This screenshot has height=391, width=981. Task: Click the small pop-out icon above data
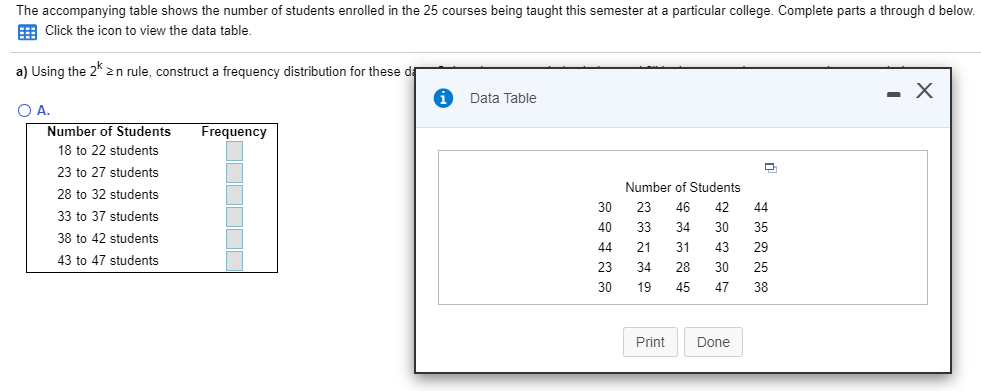(771, 167)
